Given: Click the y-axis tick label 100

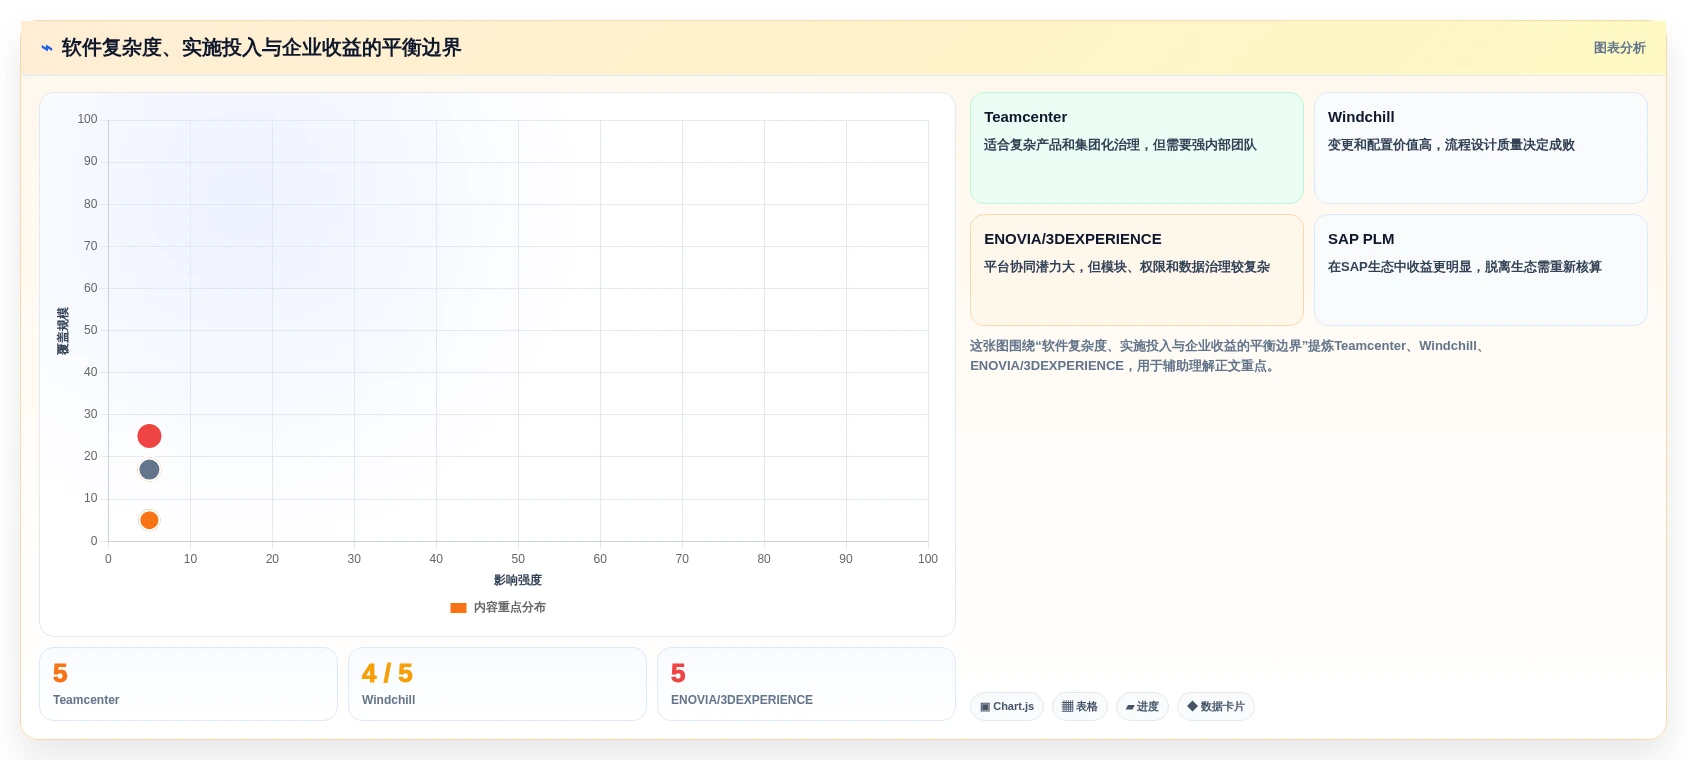Looking at the screenshot, I should click(88, 119).
